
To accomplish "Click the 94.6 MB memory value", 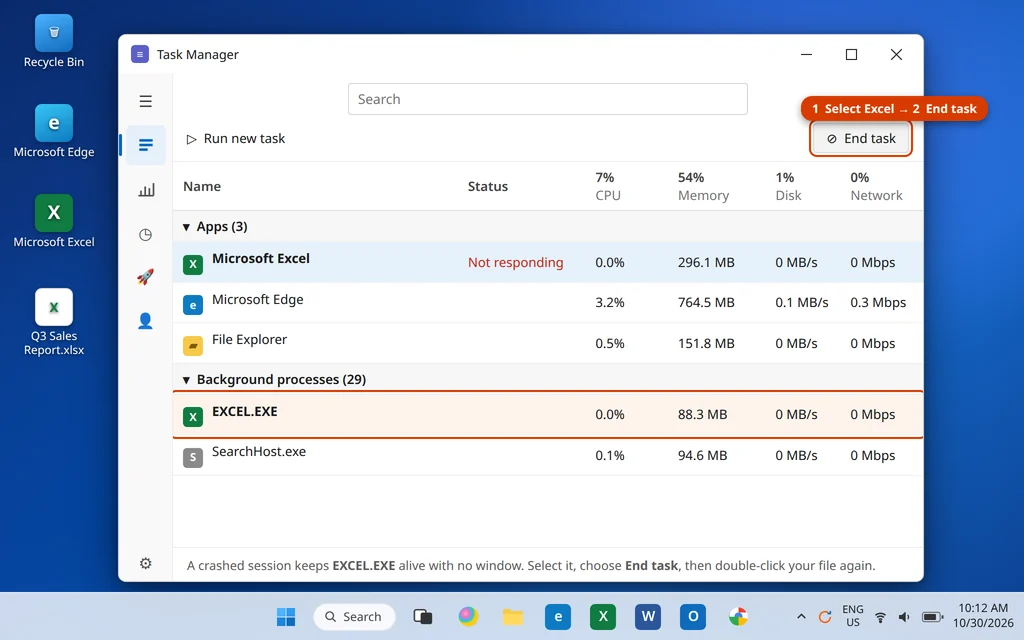I will click(x=702, y=456).
